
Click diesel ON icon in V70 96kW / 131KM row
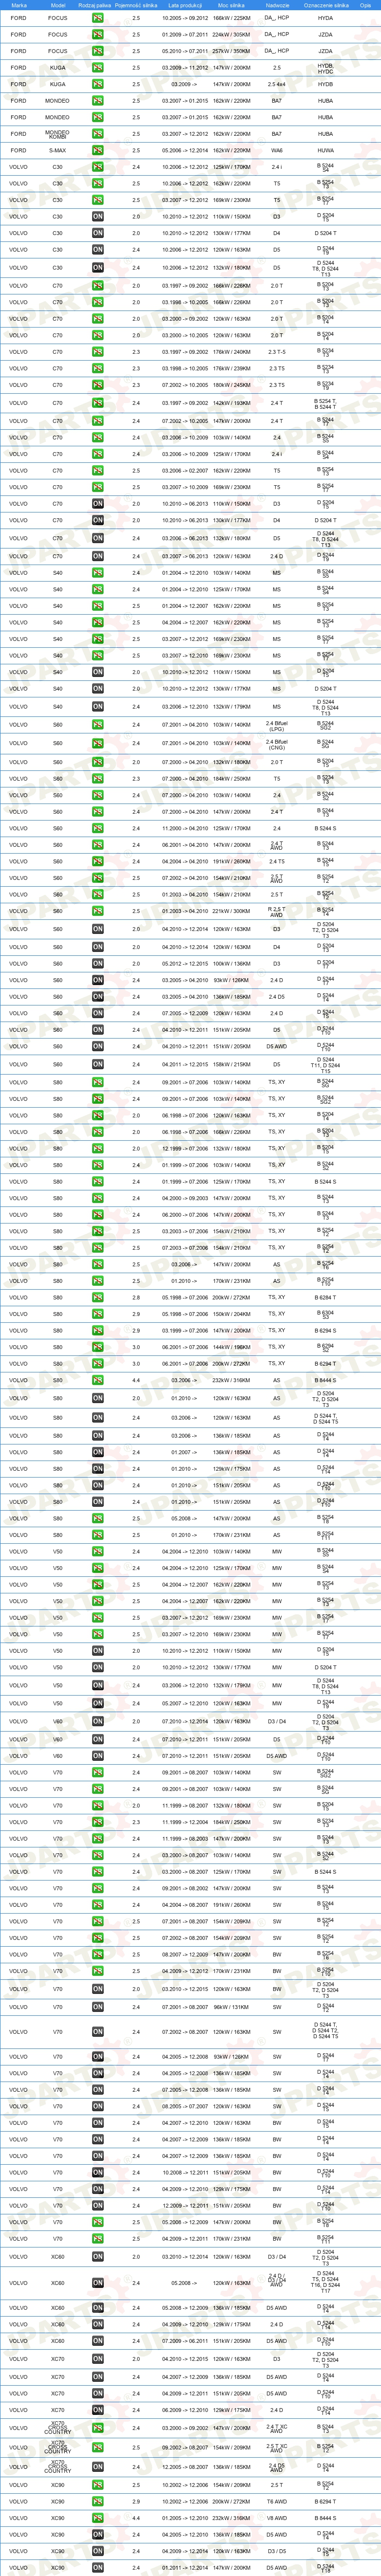97,2007
